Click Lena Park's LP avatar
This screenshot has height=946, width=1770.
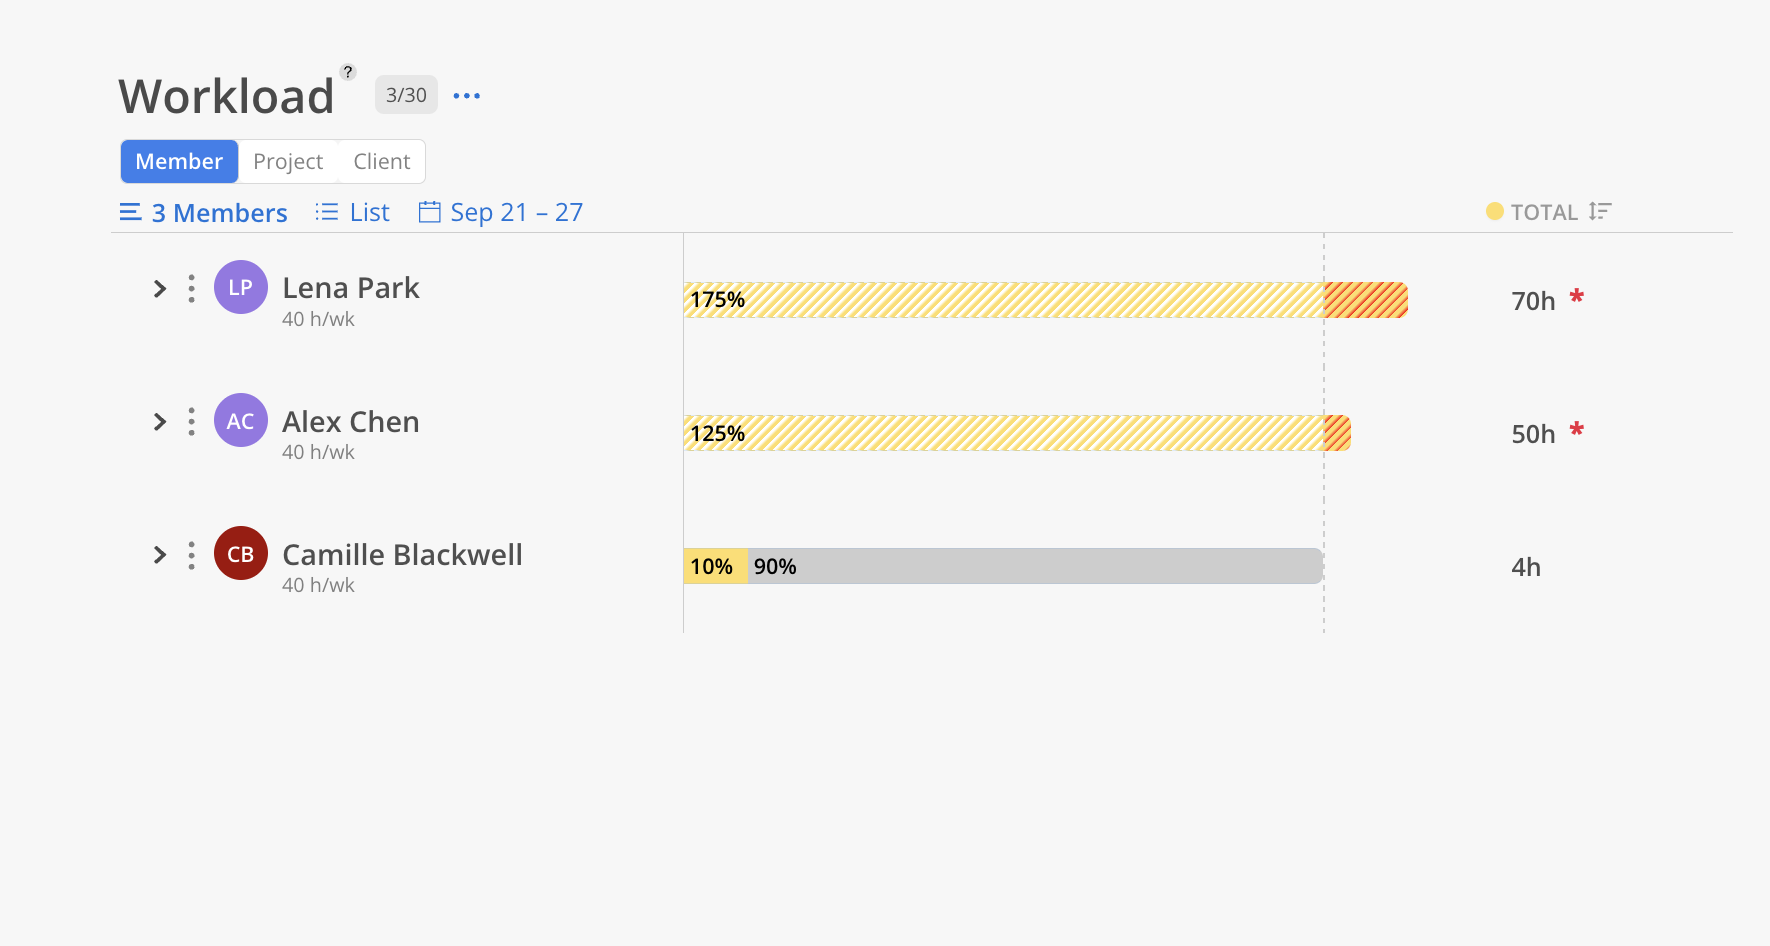(241, 287)
